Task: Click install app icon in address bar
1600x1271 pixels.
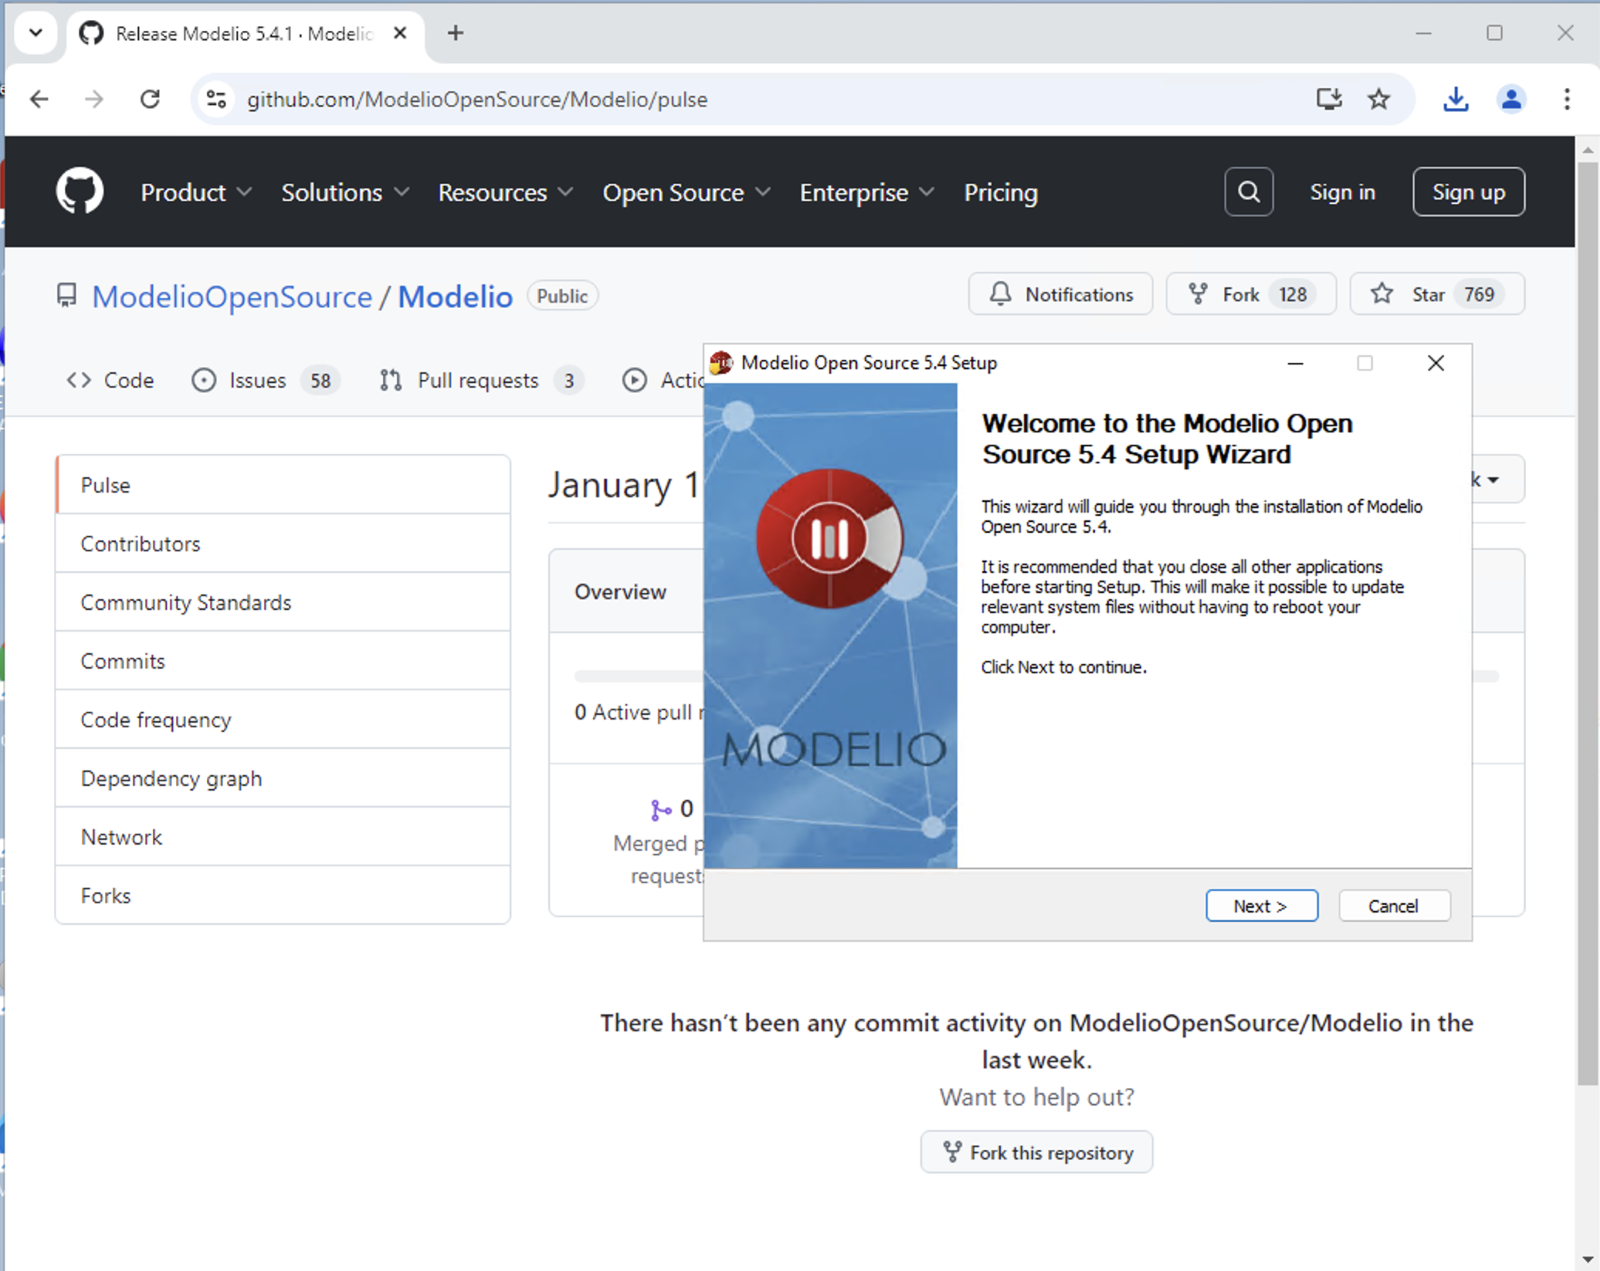Action: tap(1328, 99)
